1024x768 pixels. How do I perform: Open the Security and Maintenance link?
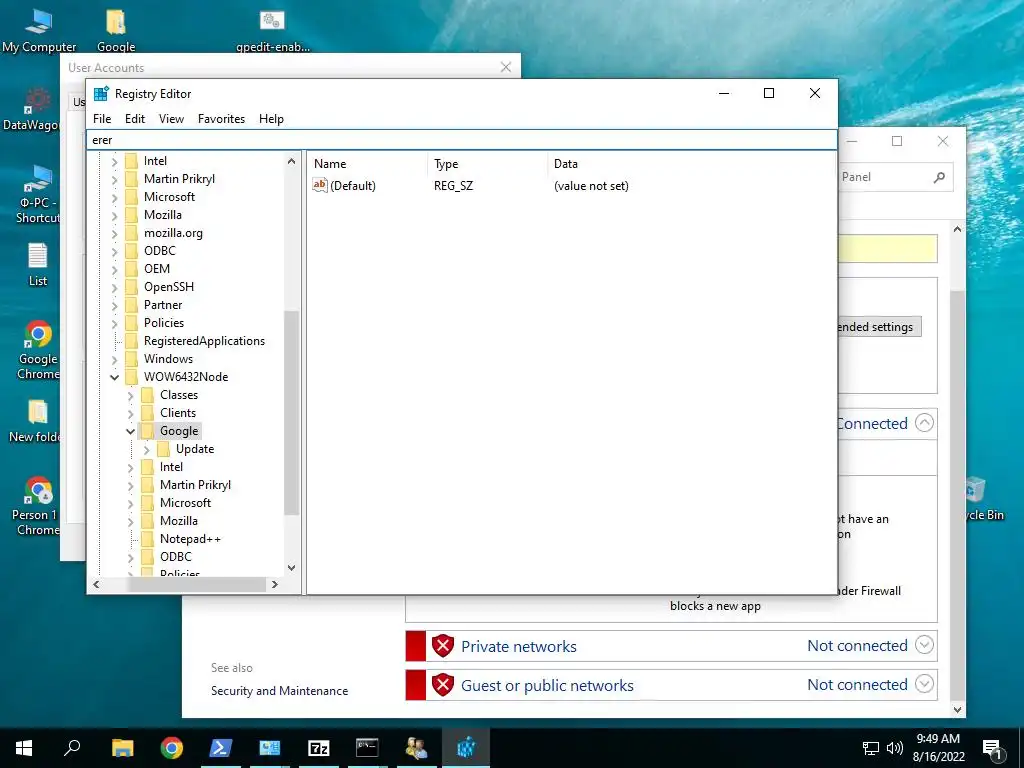[x=279, y=691]
